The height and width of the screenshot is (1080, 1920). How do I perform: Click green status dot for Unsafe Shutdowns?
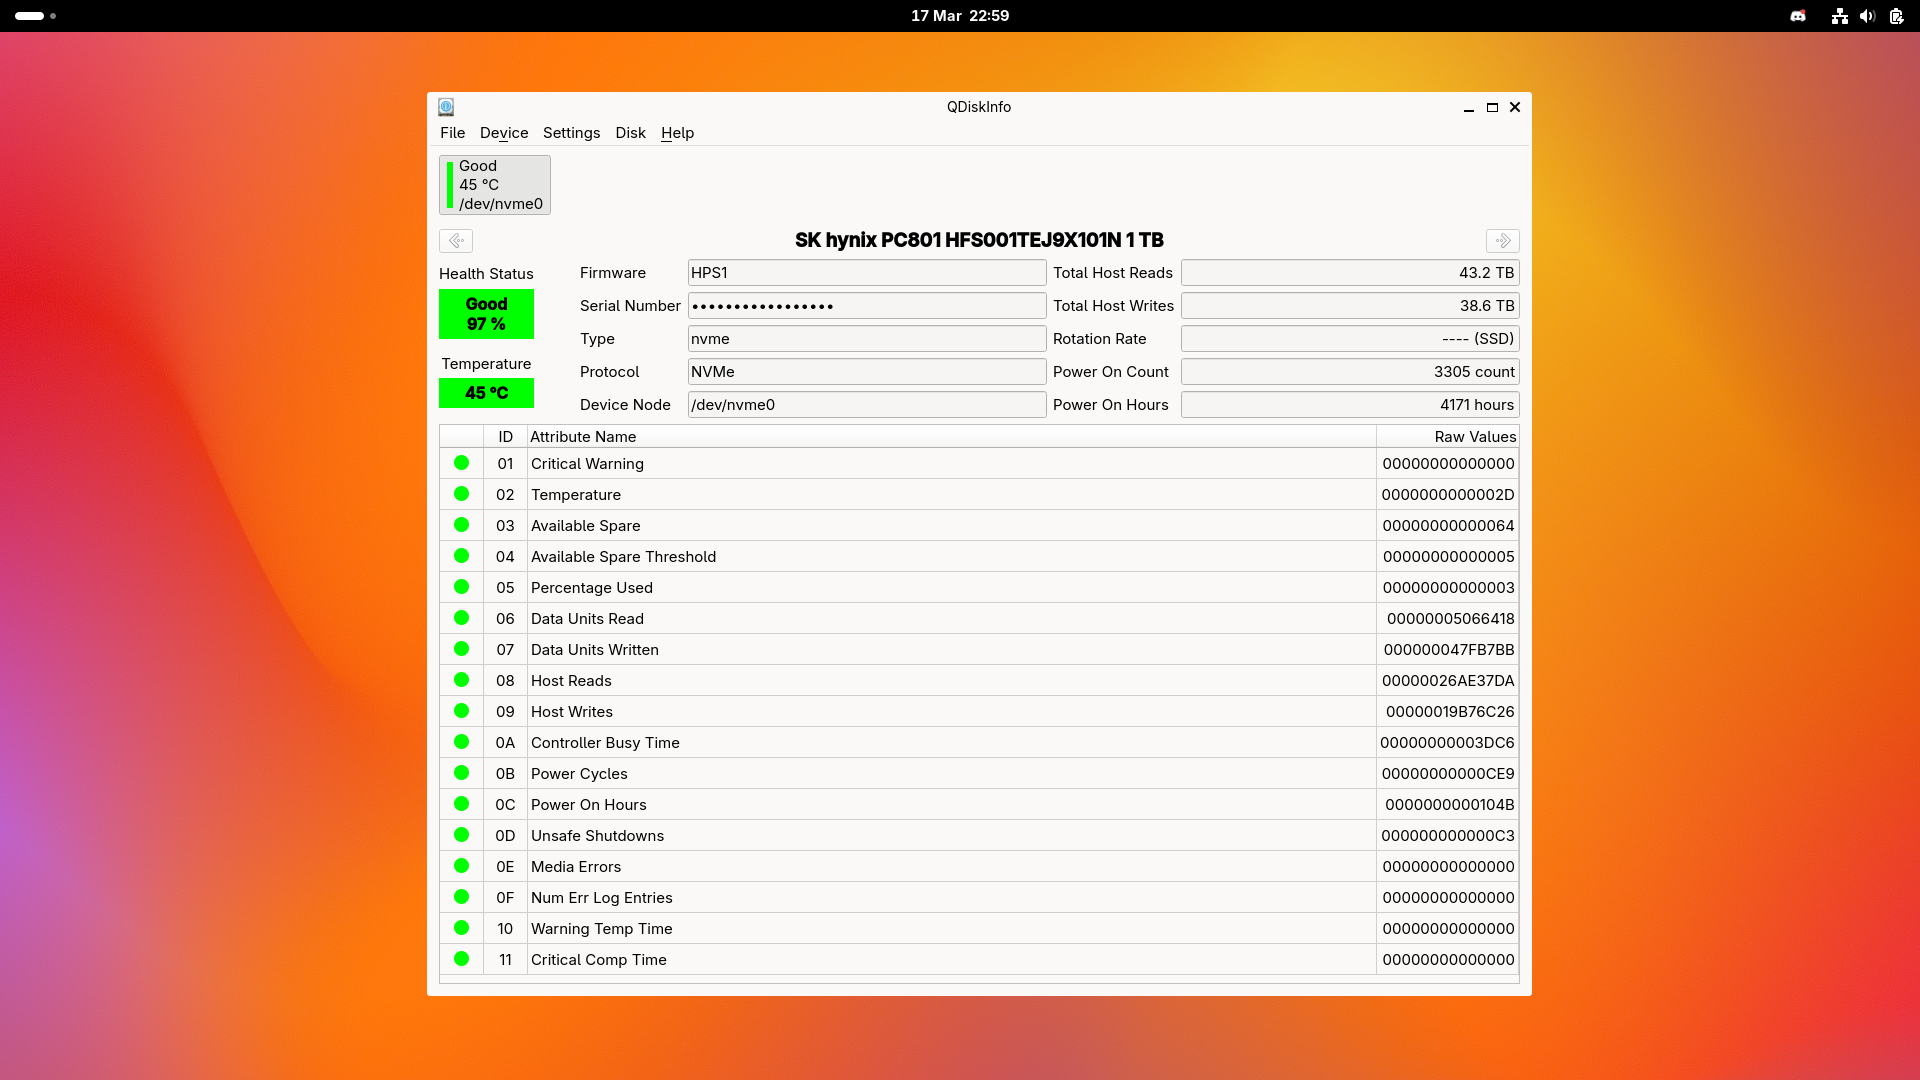click(461, 835)
